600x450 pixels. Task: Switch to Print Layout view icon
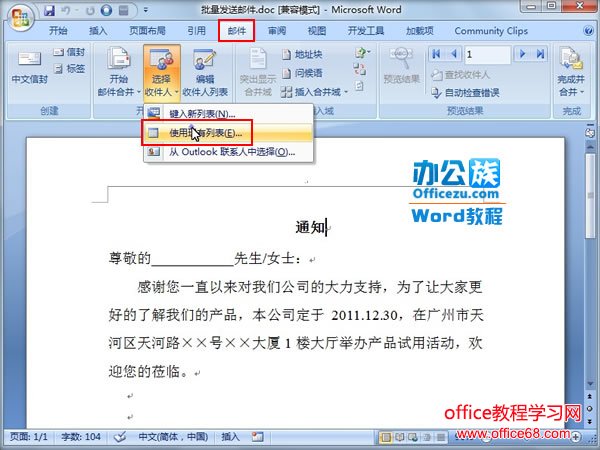pos(386,437)
